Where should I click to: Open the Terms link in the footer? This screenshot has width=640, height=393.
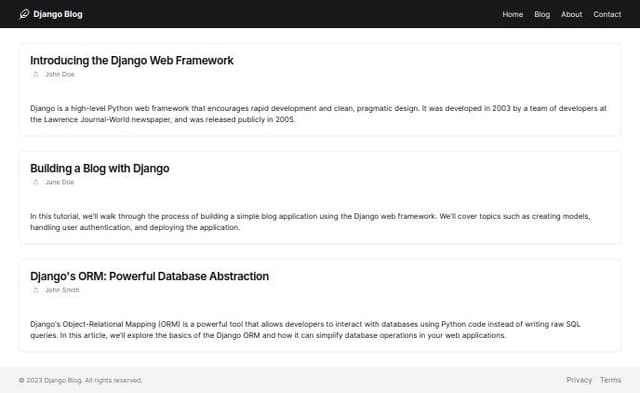click(x=610, y=380)
